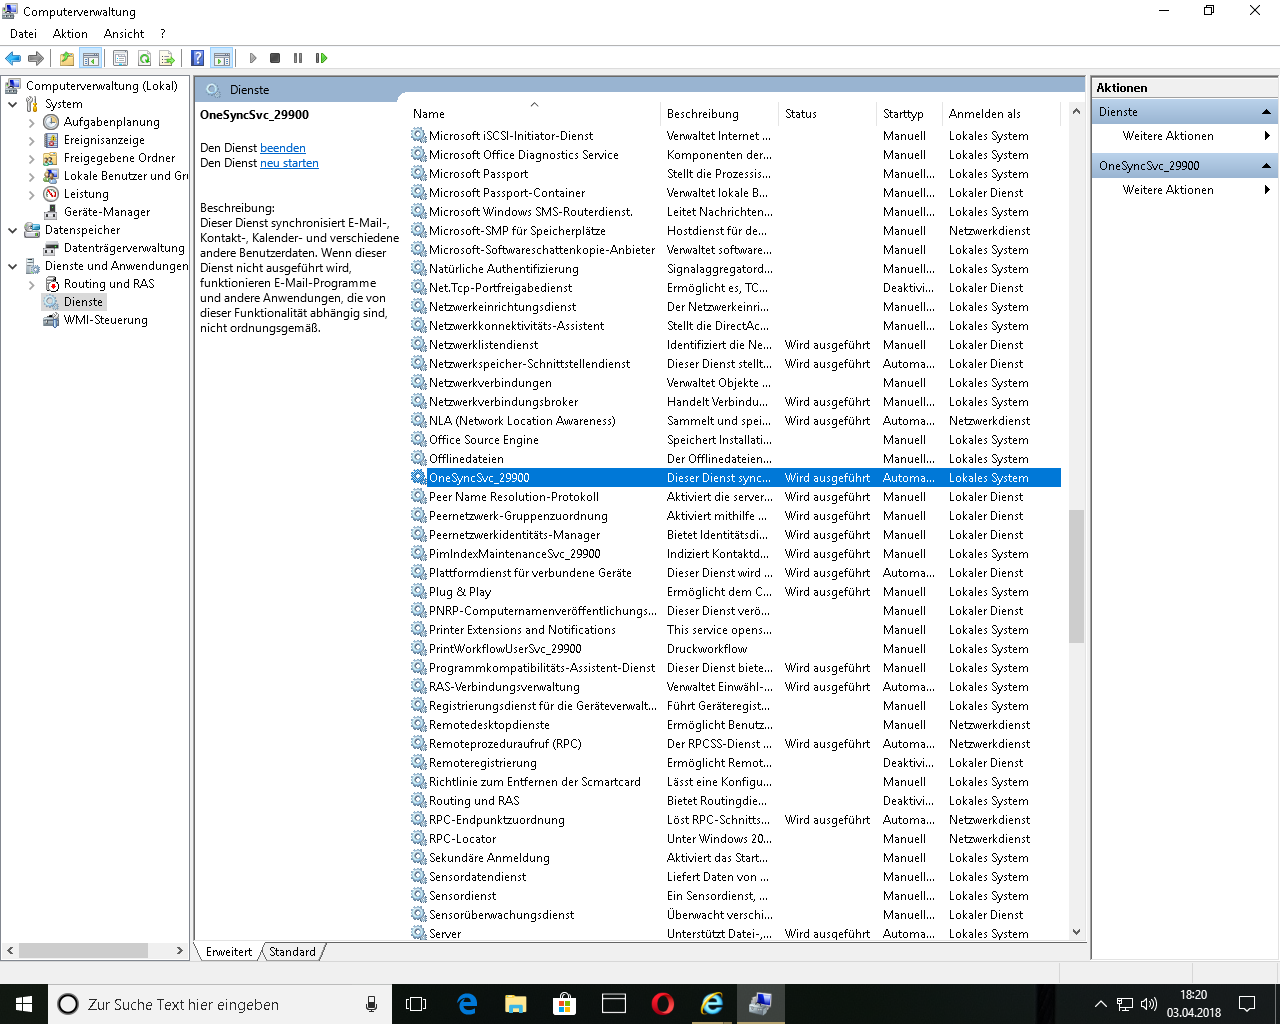This screenshot has height=1024, width=1280.
Task: Click the Refresh toolbar icon
Action: point(144,58)
